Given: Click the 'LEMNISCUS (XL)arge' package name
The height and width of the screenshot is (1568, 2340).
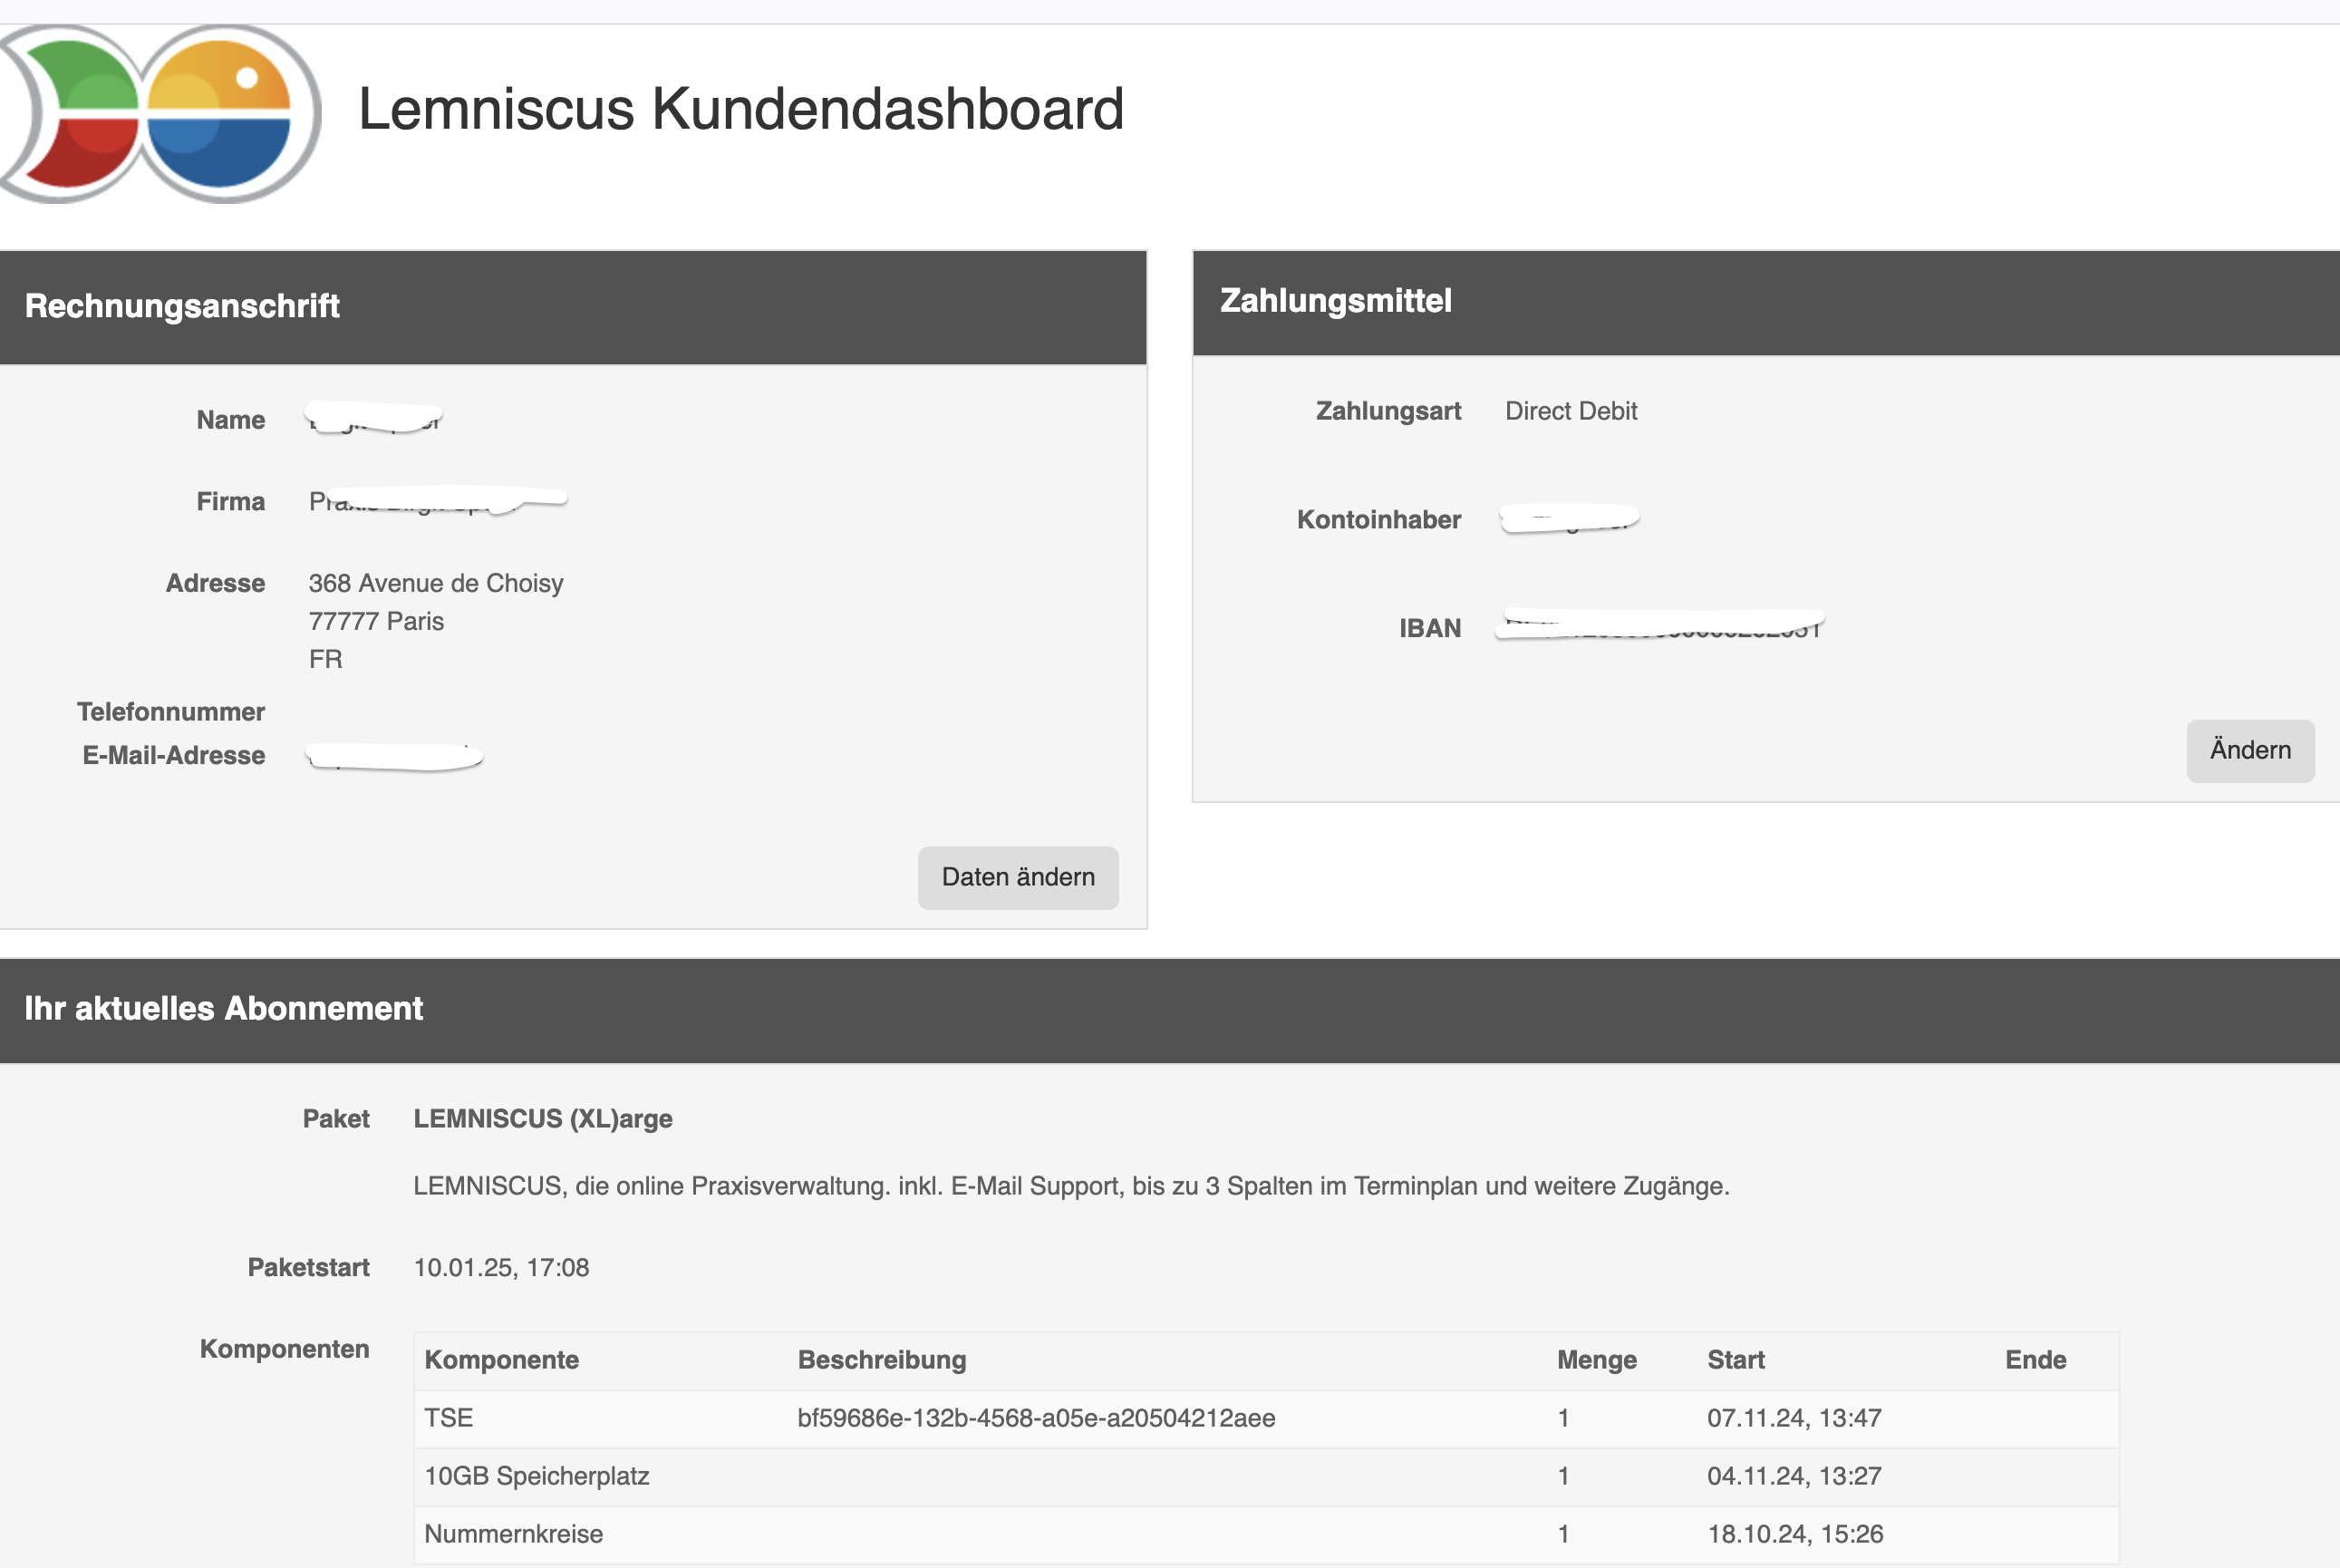Looking at the screenshot, I should pyautogui.click(x=543, y=1119).
